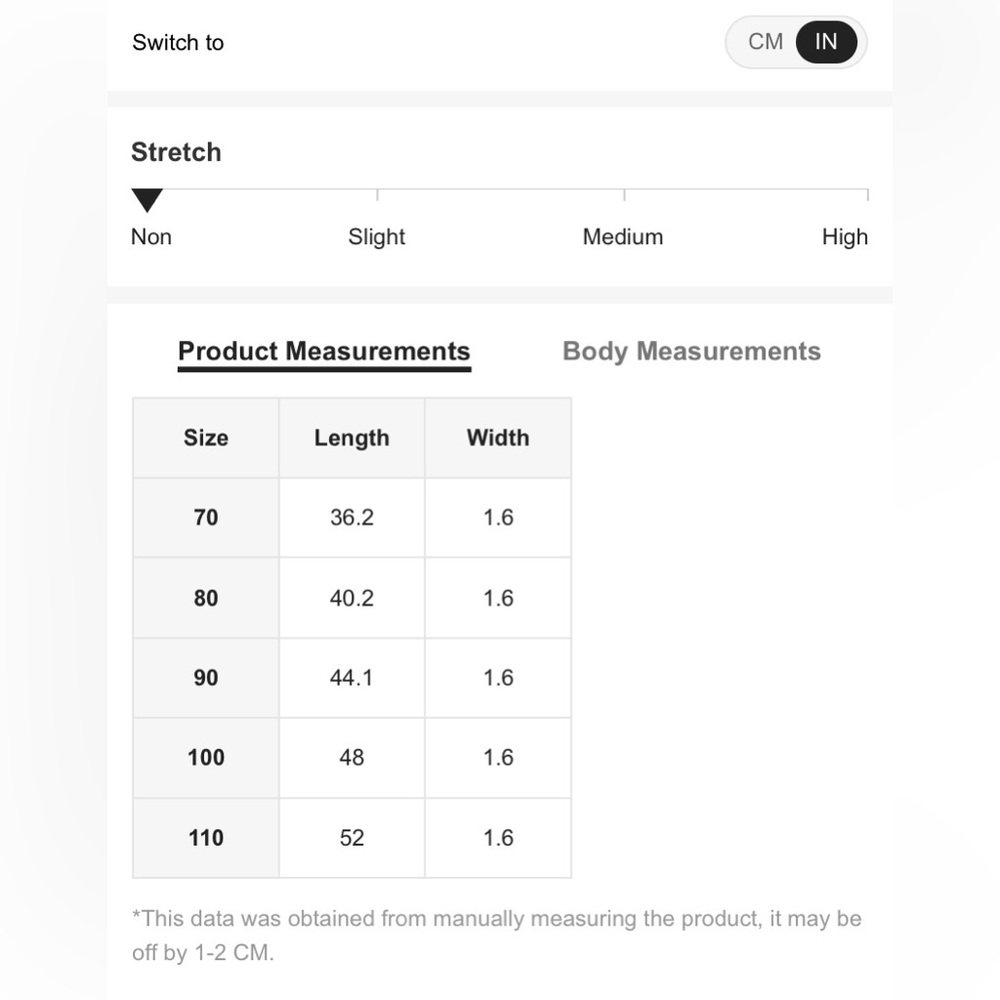The width and height of the screenshot is (1000, 1000).
Task: Click the Size column header
Action: pos(205,438)
